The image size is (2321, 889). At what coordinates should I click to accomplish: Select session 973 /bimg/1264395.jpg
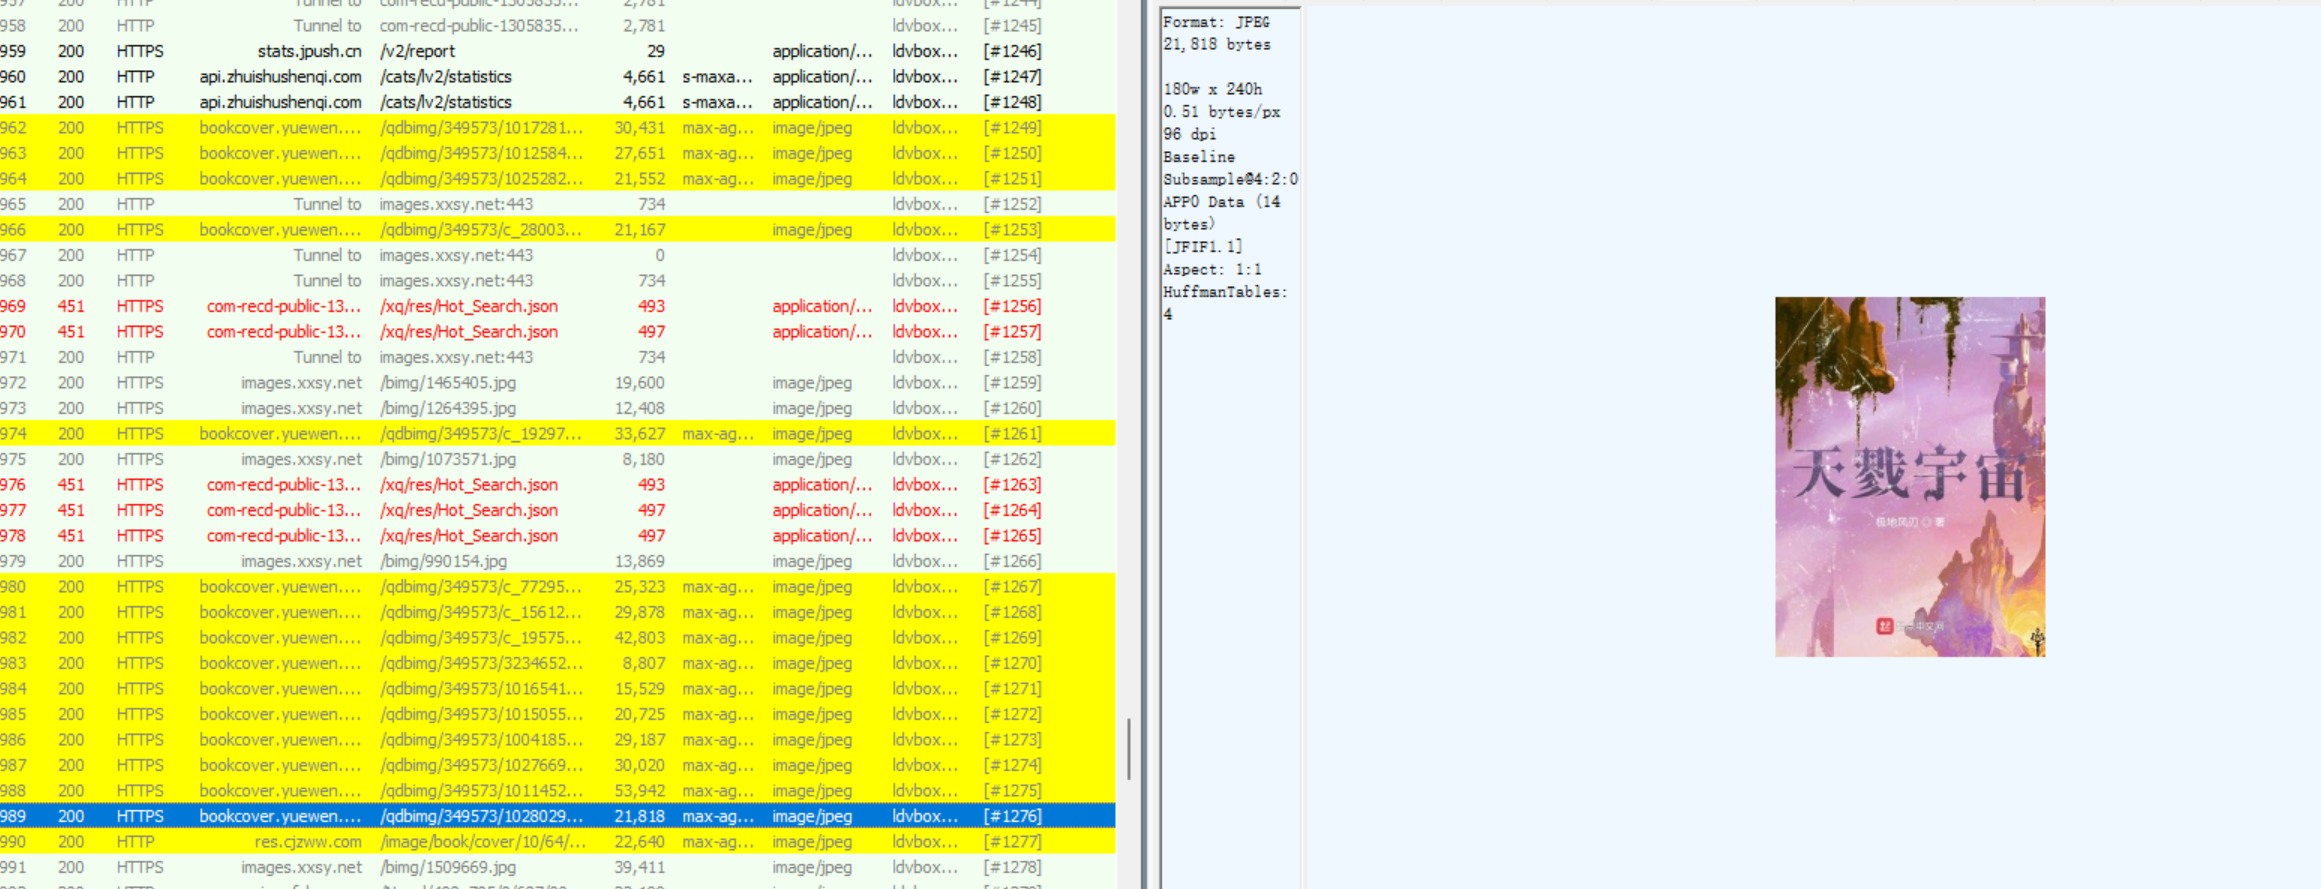coord(558,408)
